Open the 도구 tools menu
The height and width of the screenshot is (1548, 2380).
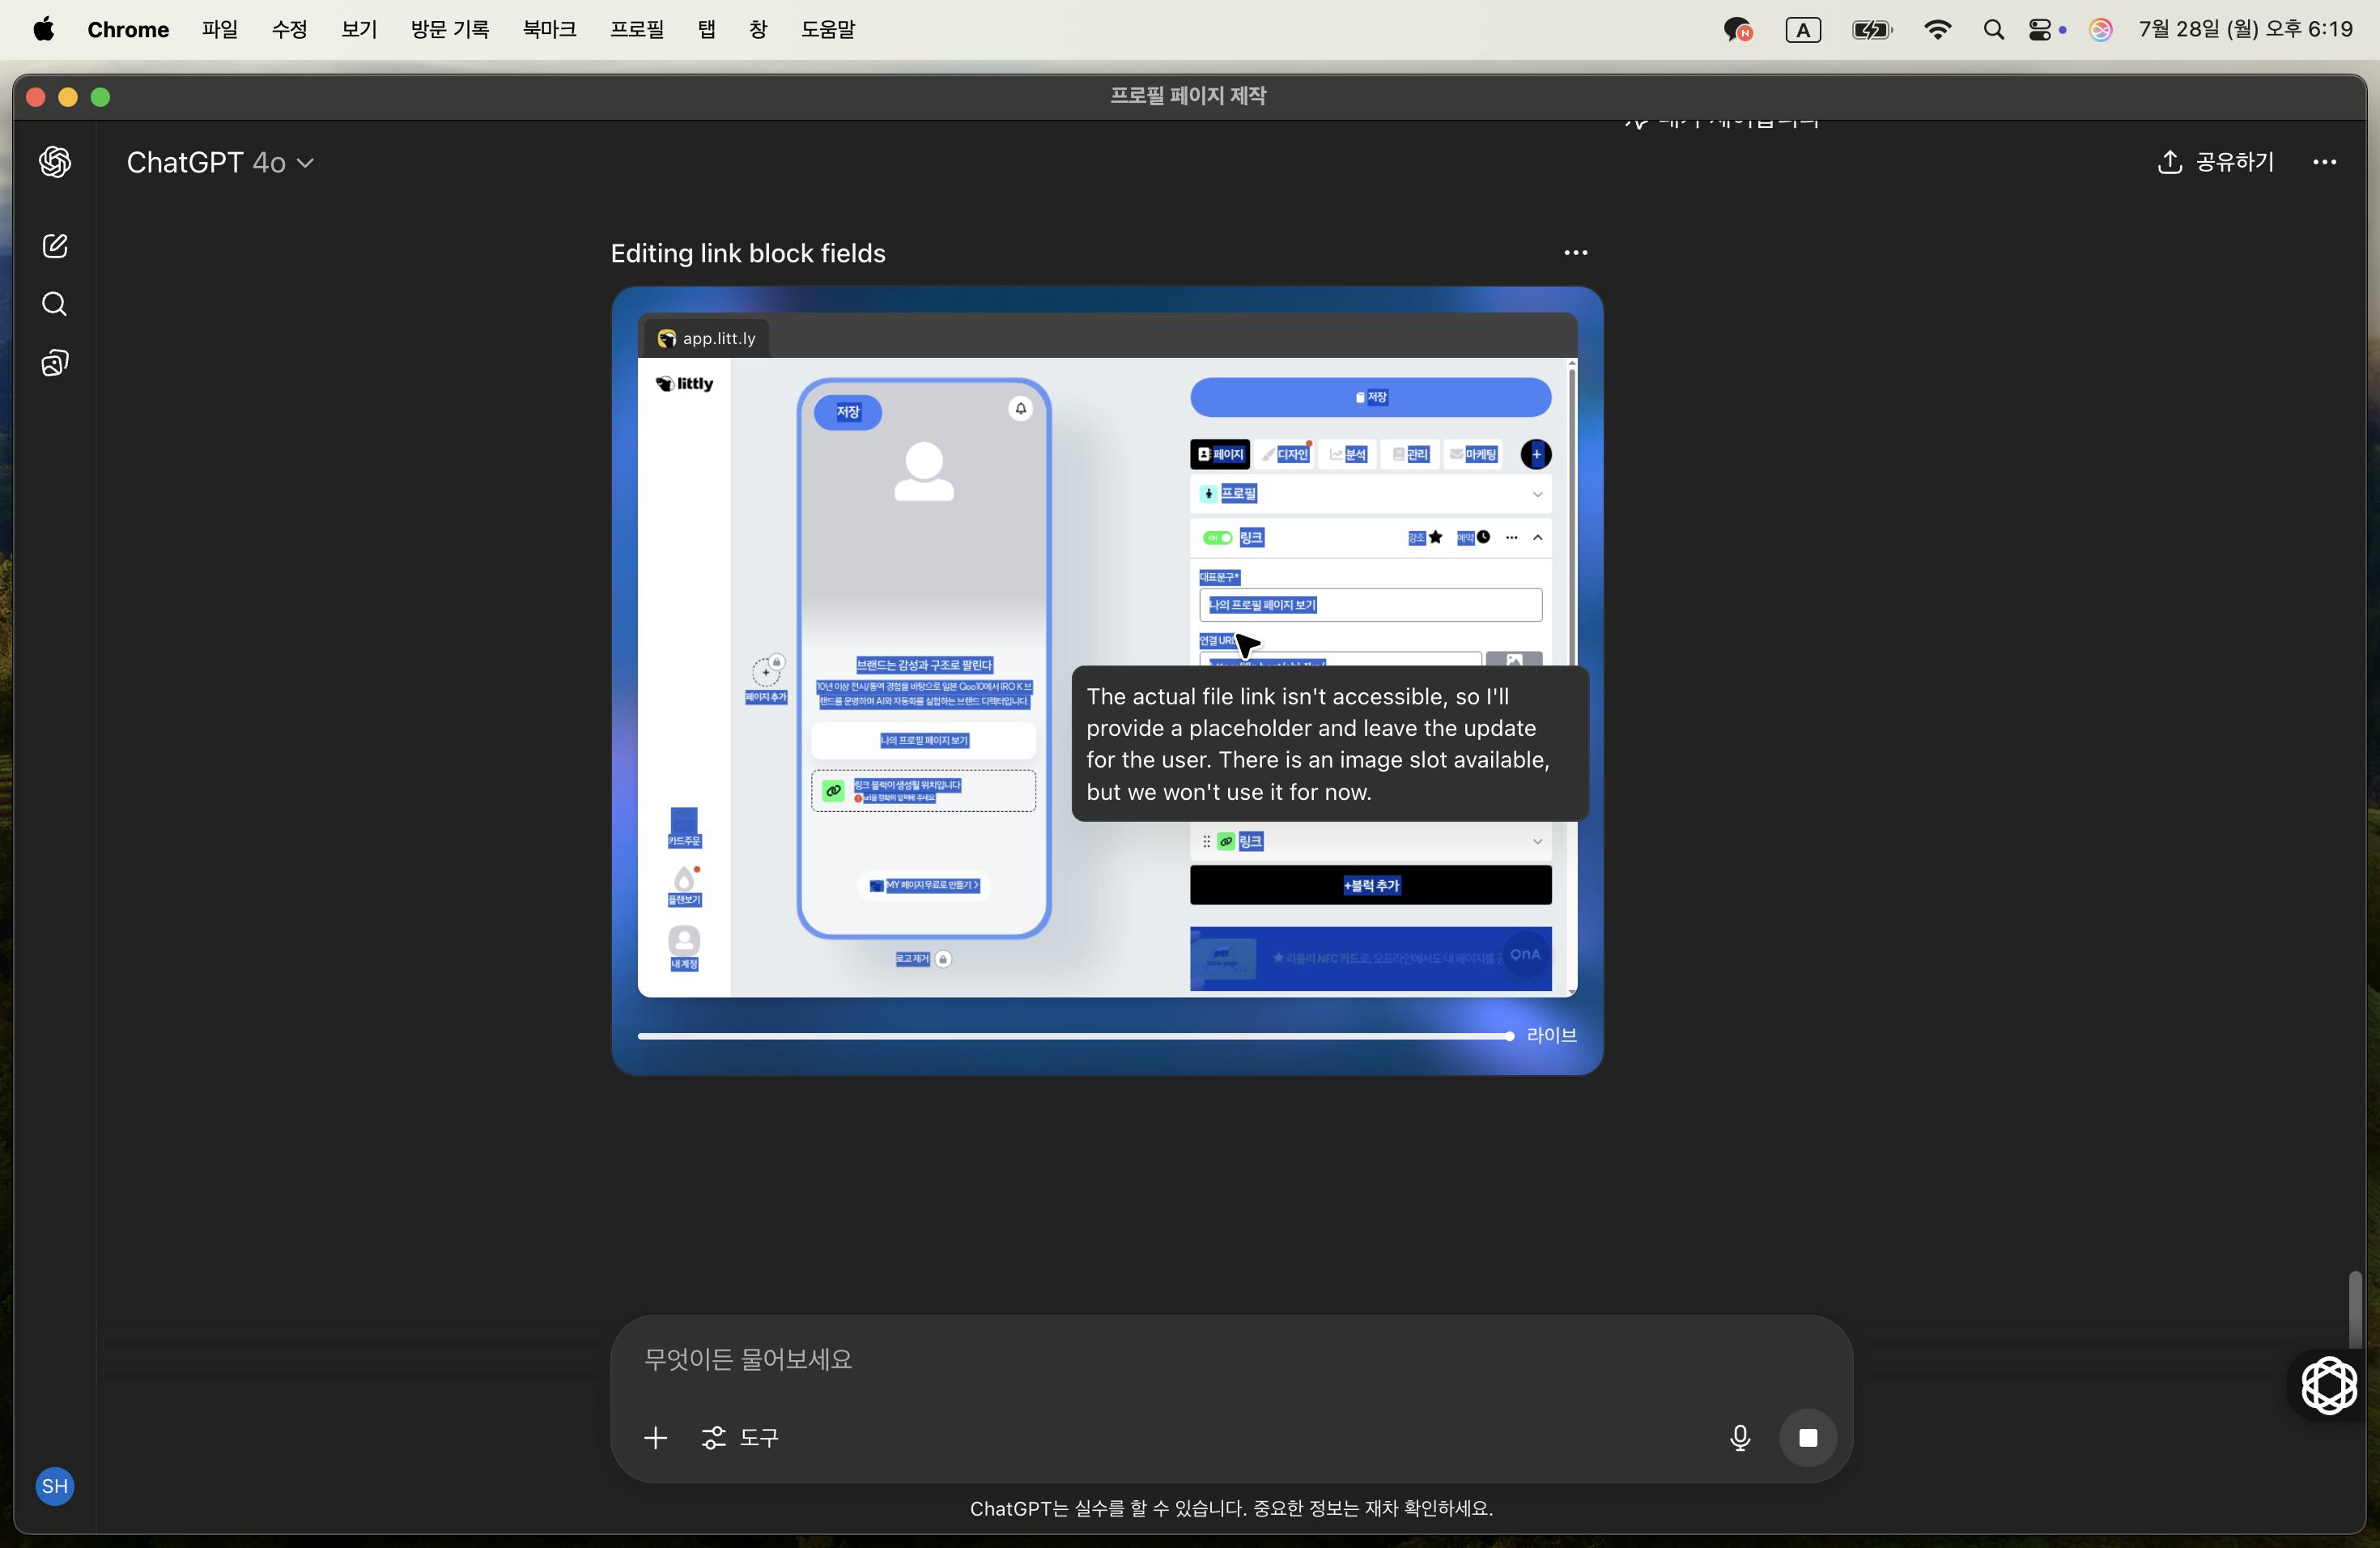[740, 1438]
